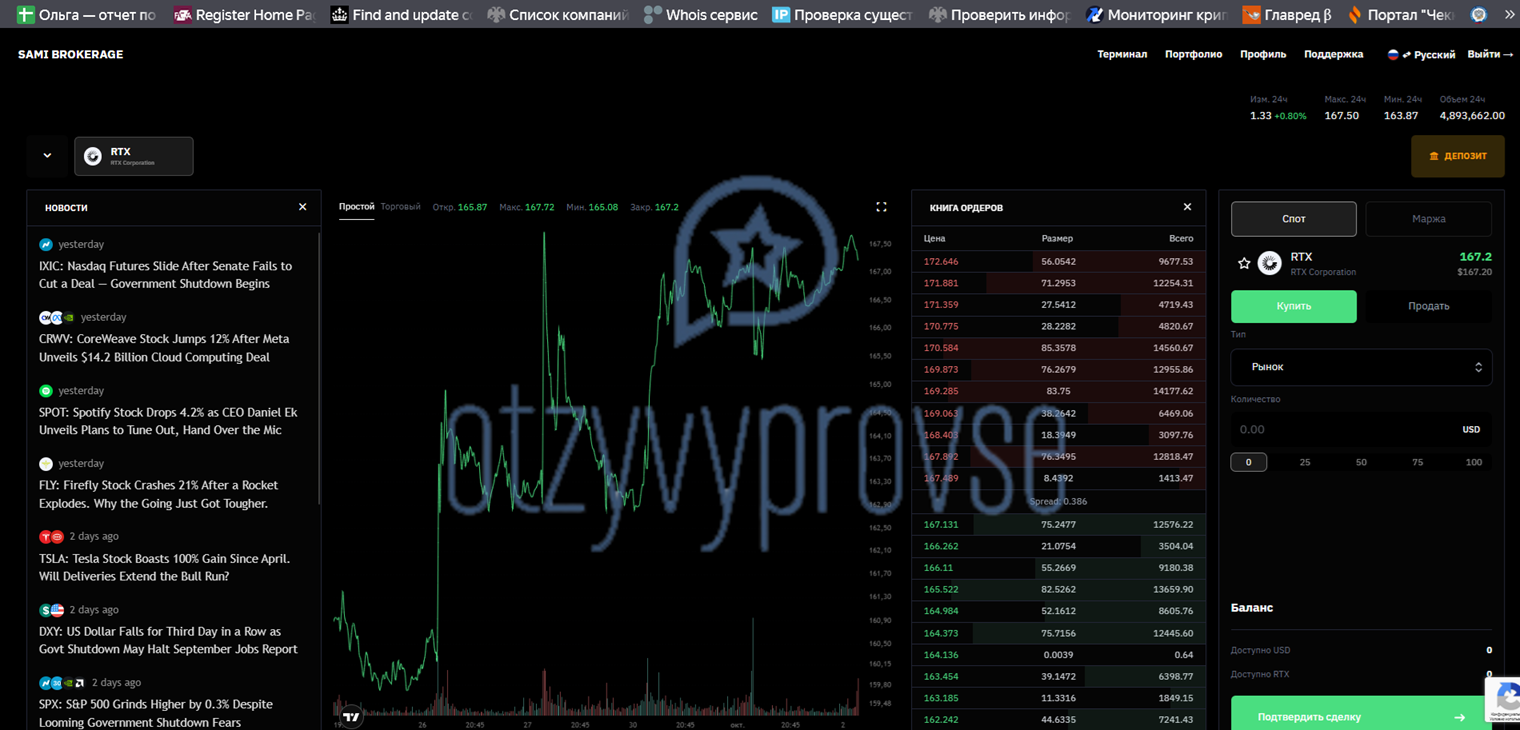Open the 'Главред β' bookmark

pos(1287,15)
